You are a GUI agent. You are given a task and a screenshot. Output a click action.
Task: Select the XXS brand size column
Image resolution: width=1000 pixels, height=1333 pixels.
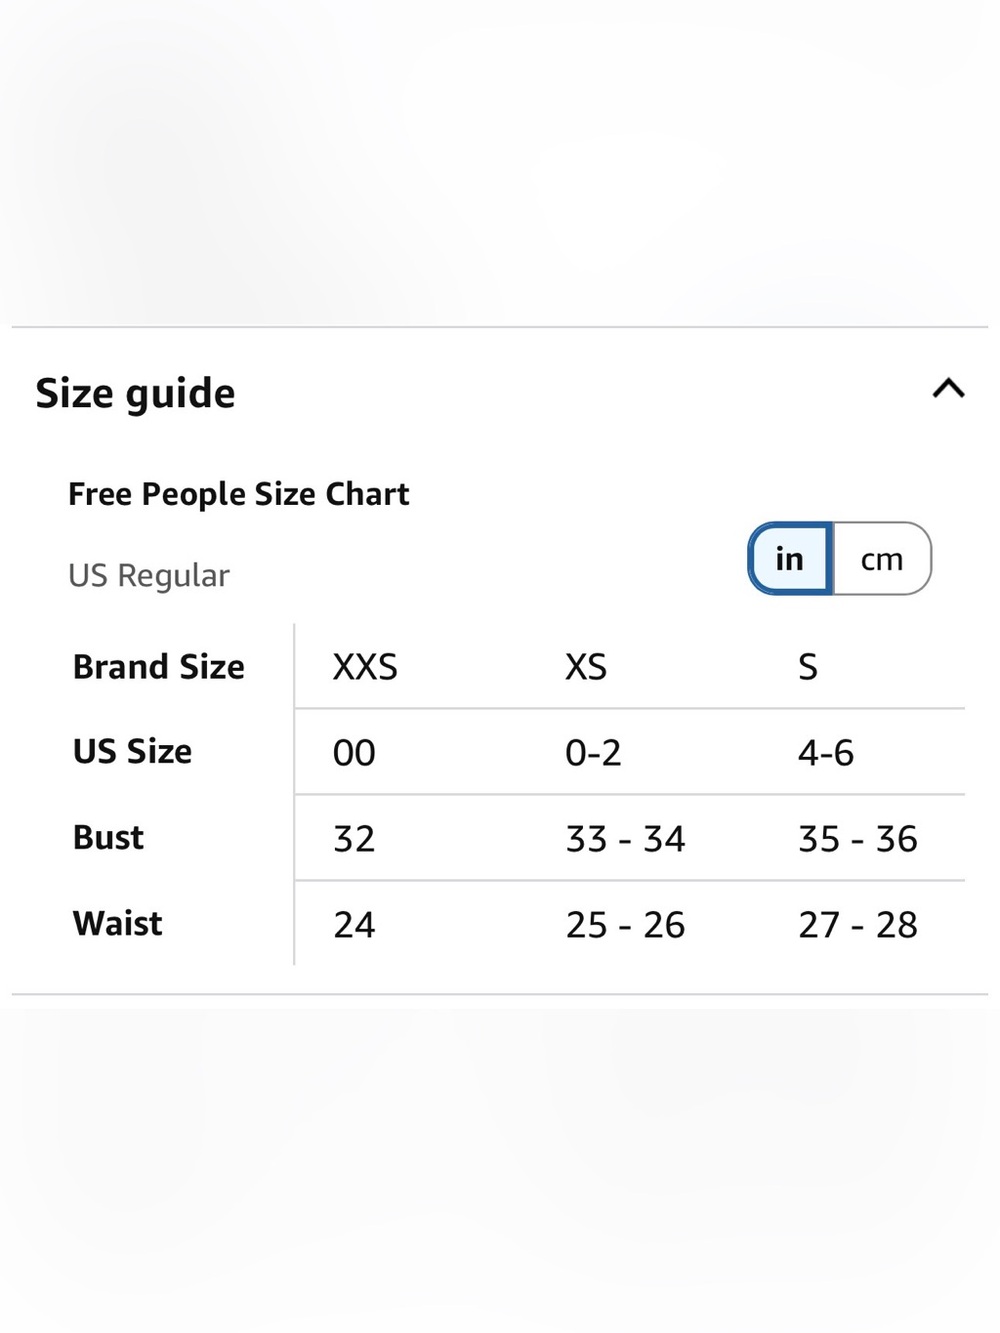pos(365,667)
